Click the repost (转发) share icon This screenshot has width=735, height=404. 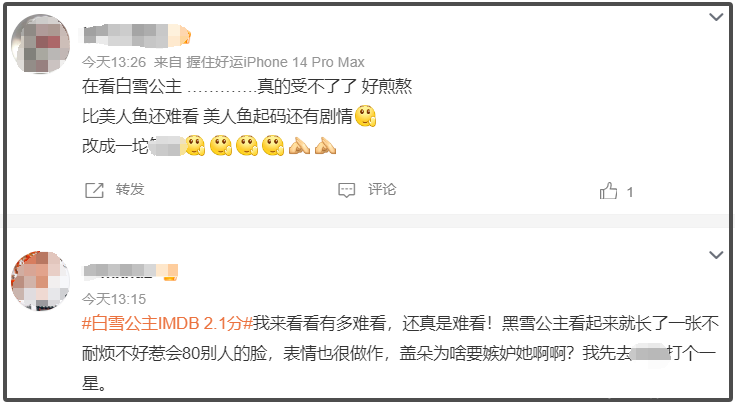click(94, 190)
